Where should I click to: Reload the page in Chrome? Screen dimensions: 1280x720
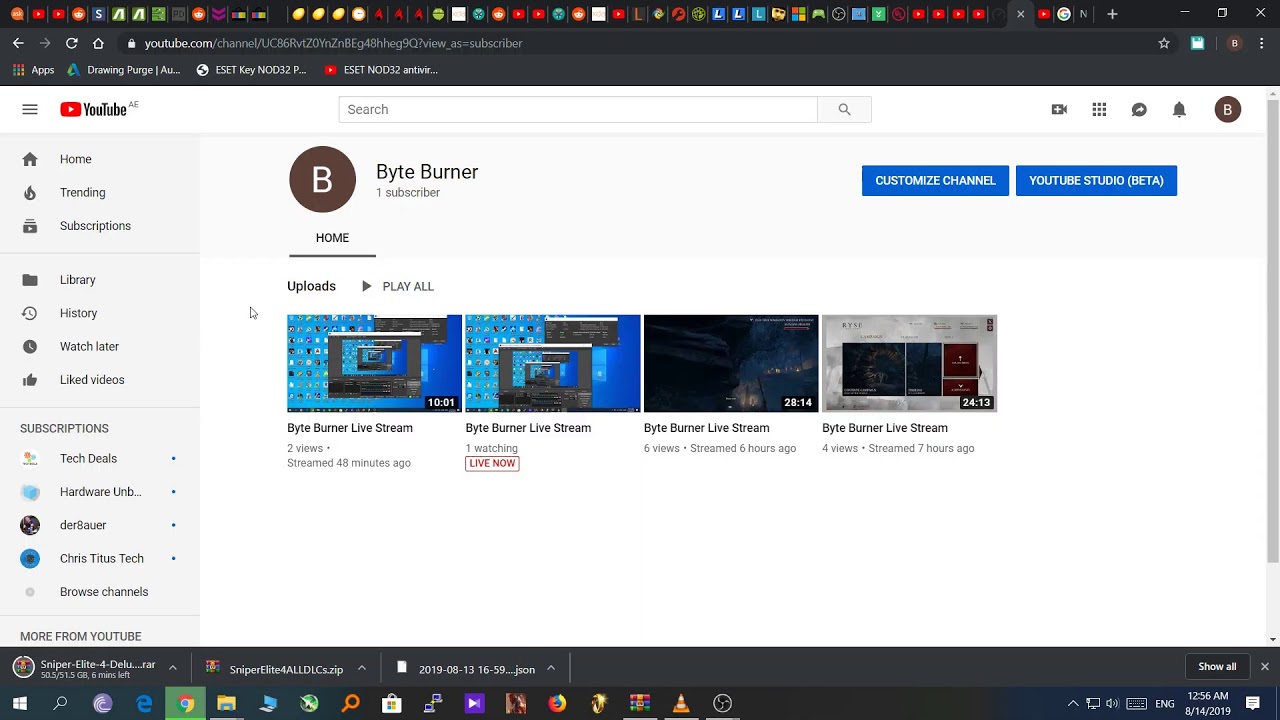[x=71, y=43]
